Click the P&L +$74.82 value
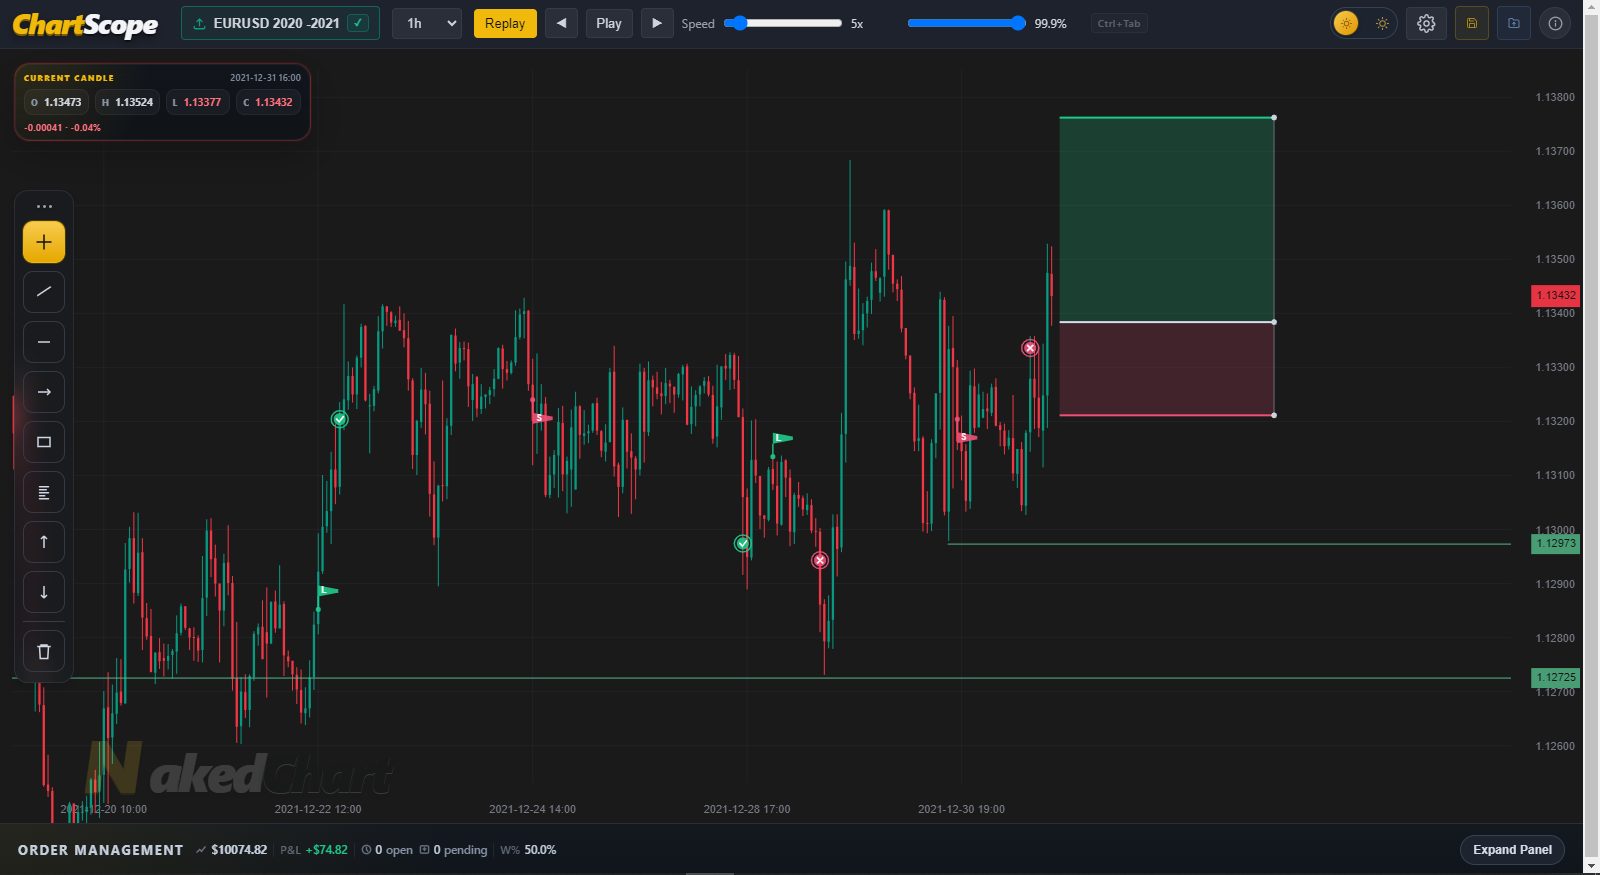 (326, 850)
